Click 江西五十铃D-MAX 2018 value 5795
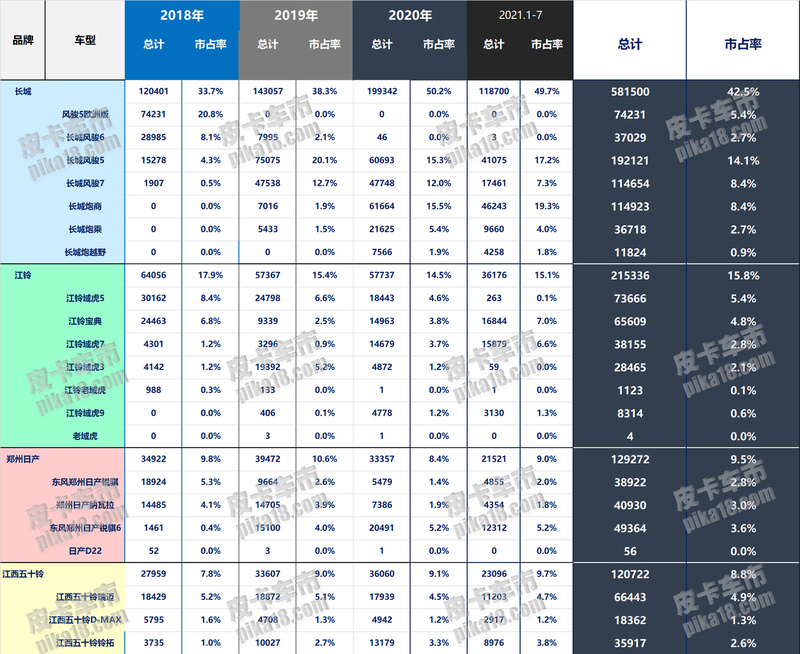800x654 pixels. 154,620
